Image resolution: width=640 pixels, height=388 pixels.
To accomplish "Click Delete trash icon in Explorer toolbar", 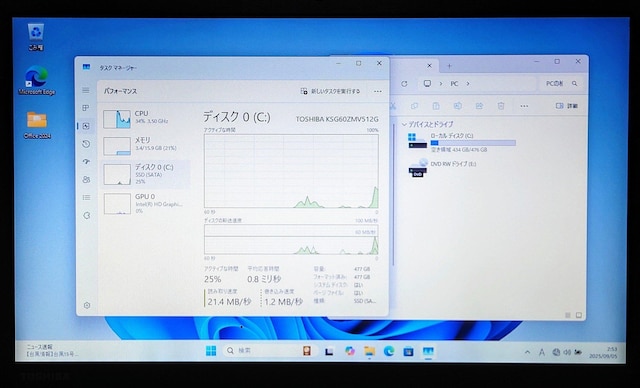I will (x=501, y=106).
